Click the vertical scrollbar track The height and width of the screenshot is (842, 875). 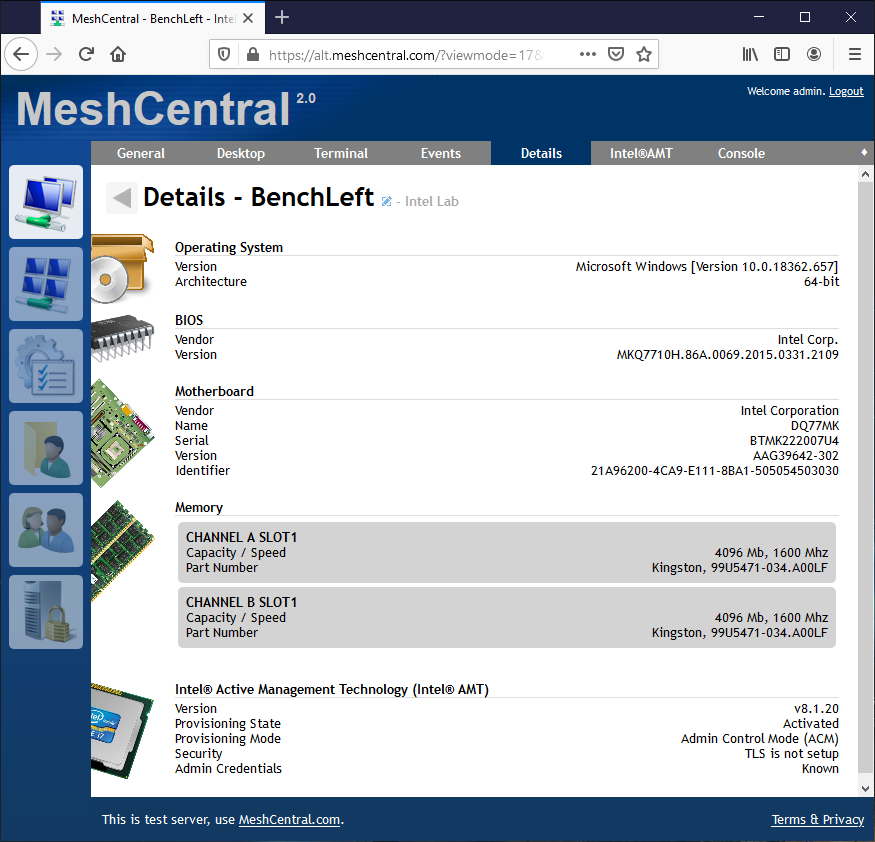(x=865, y=480)
